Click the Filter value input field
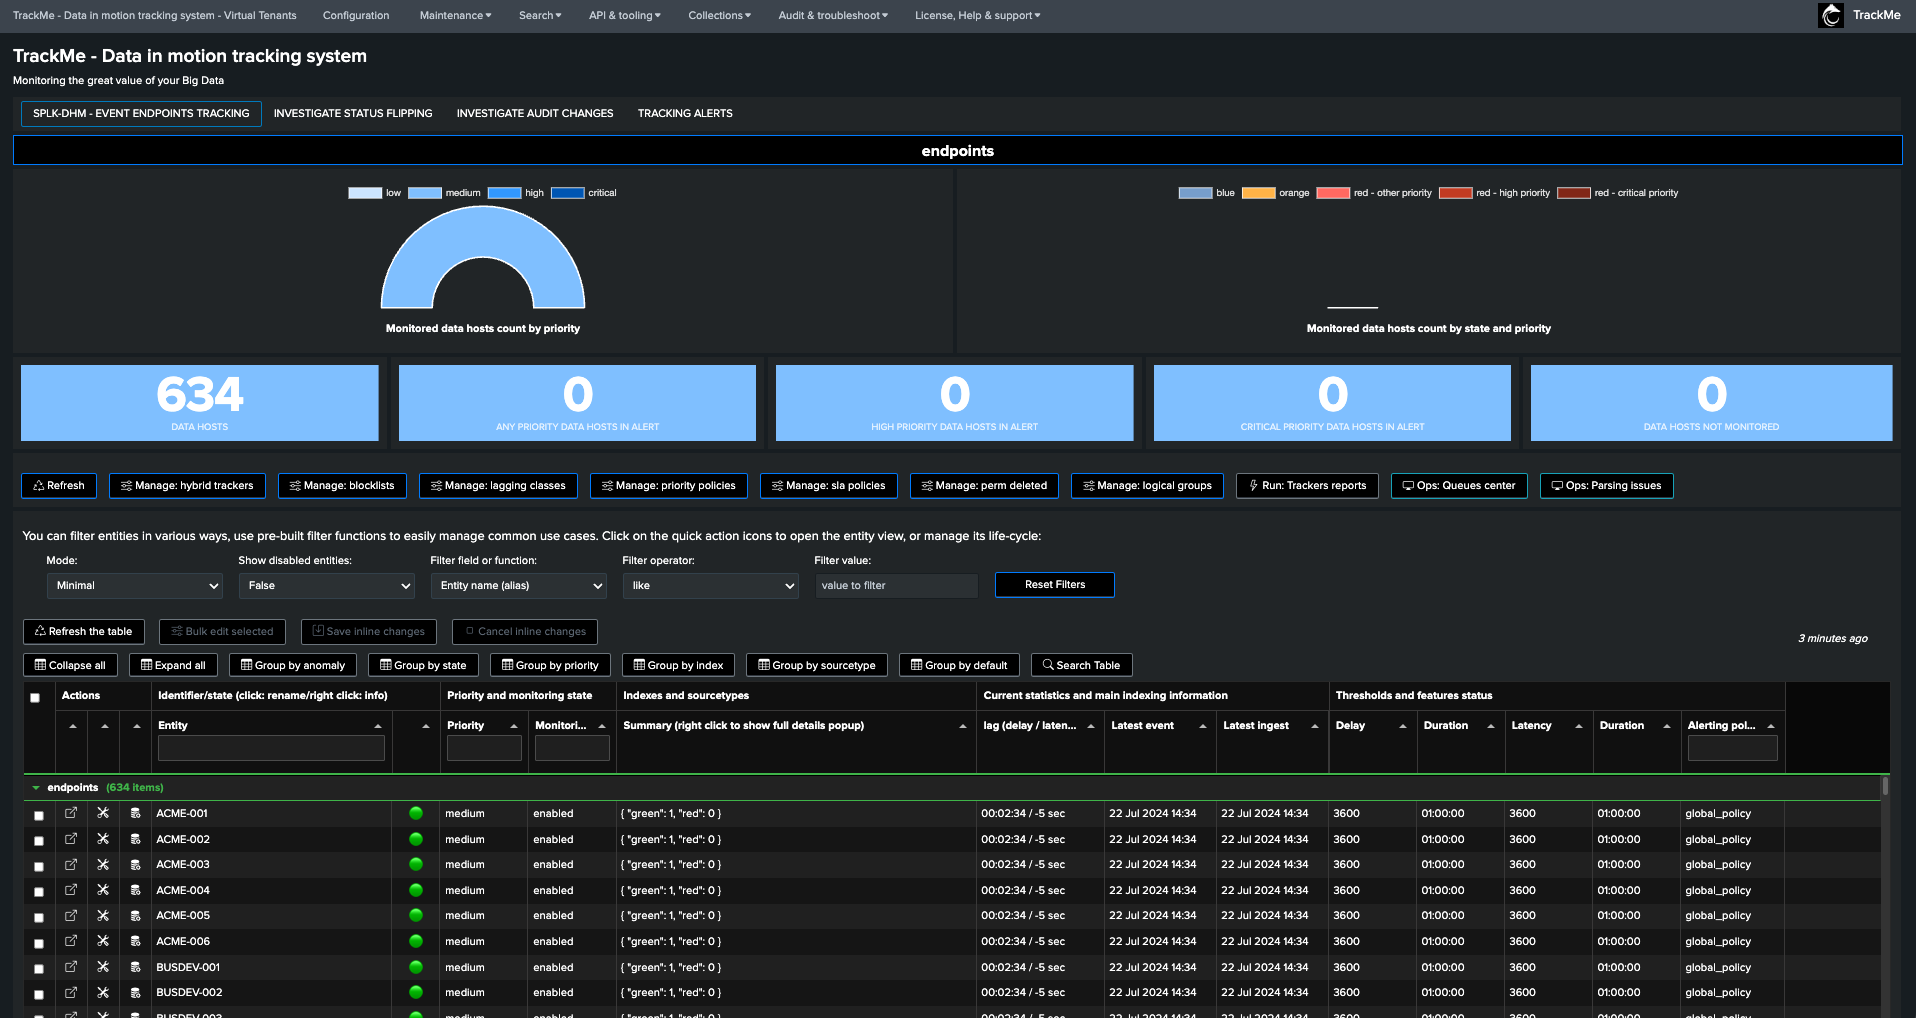The image size is (1916, 1018). [x=896, y=586]
